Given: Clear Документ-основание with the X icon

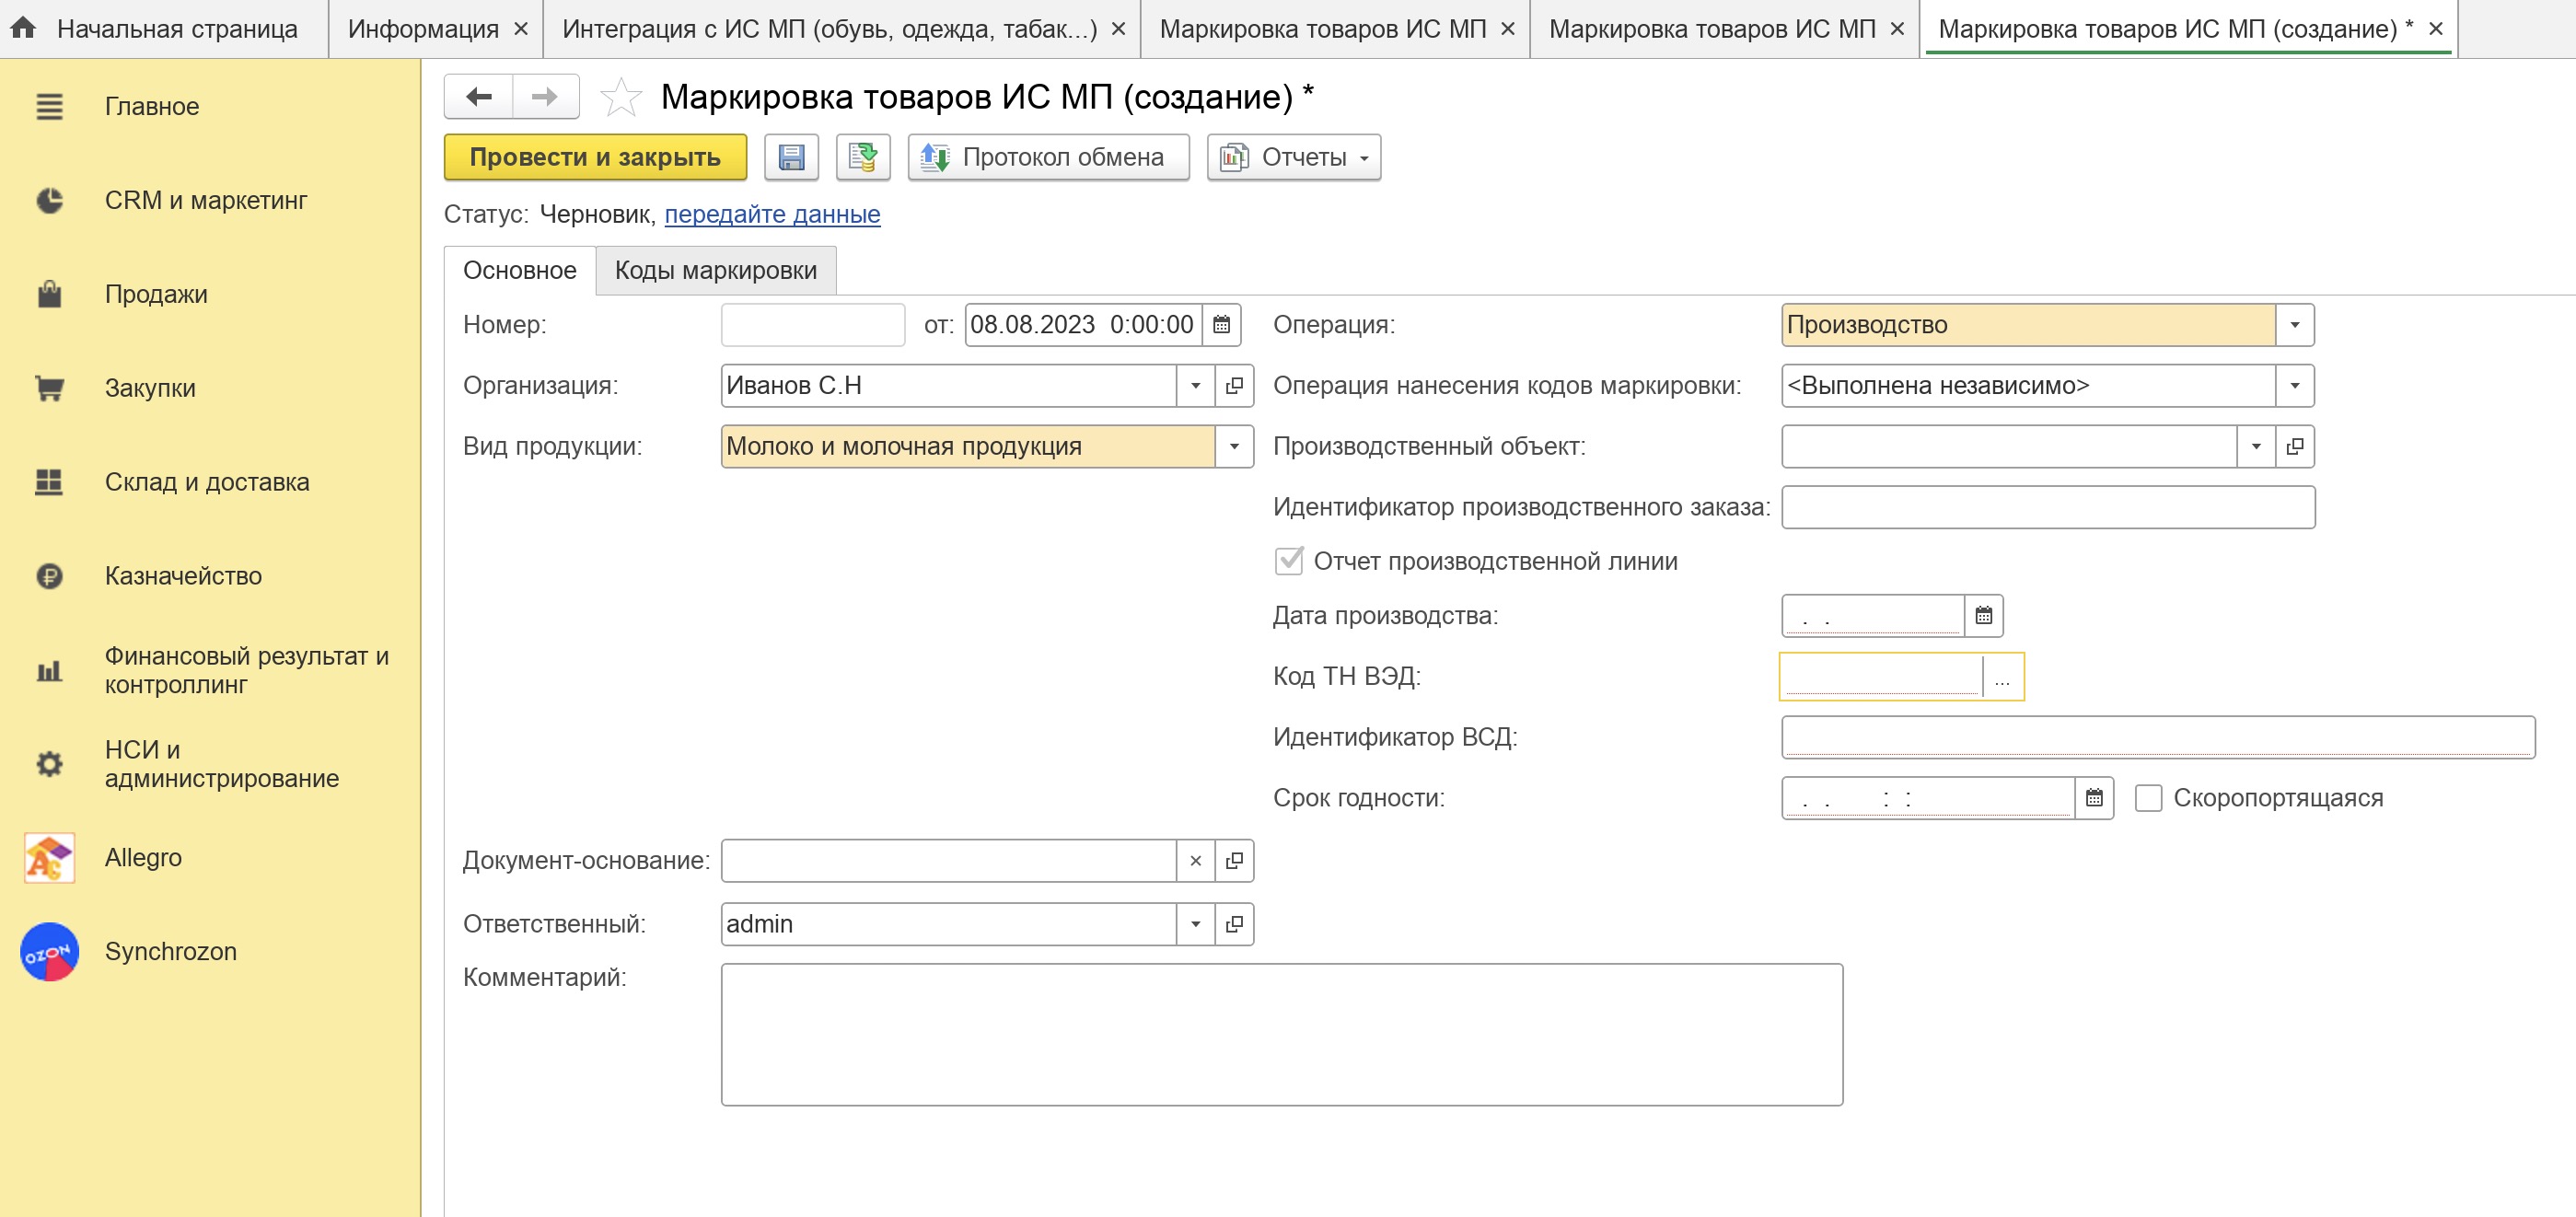Looking at the screenshot, I should pyautogui.click(x=1195, y=861).
